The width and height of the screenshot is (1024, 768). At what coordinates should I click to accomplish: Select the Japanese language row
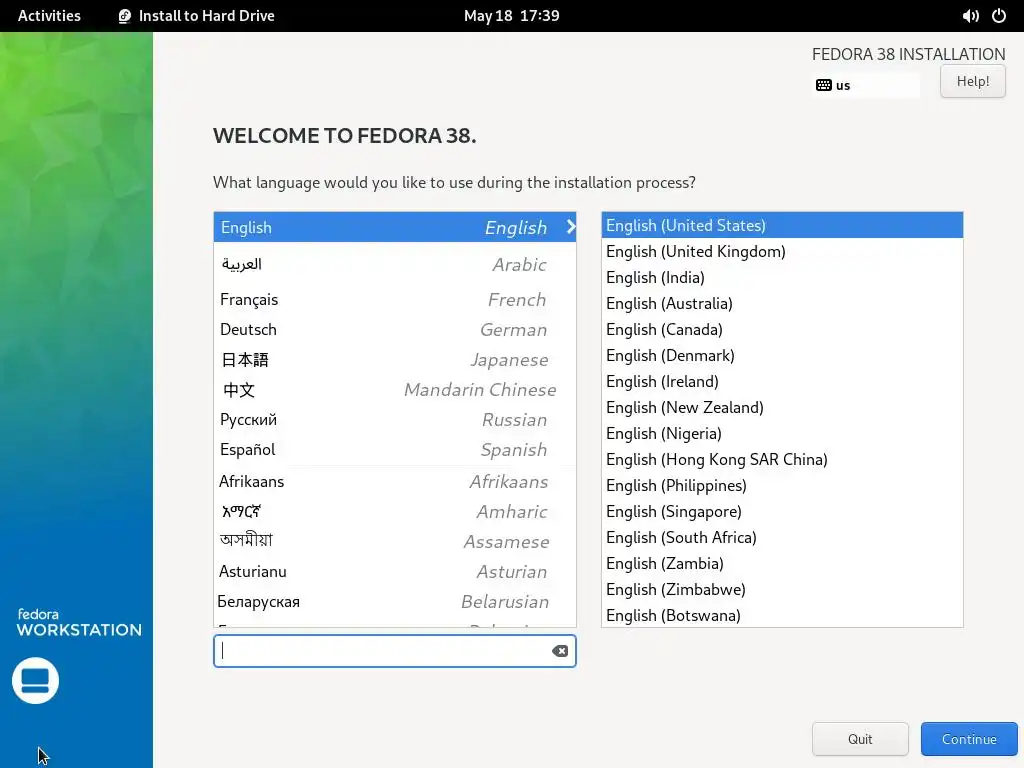tap(395, 360)
